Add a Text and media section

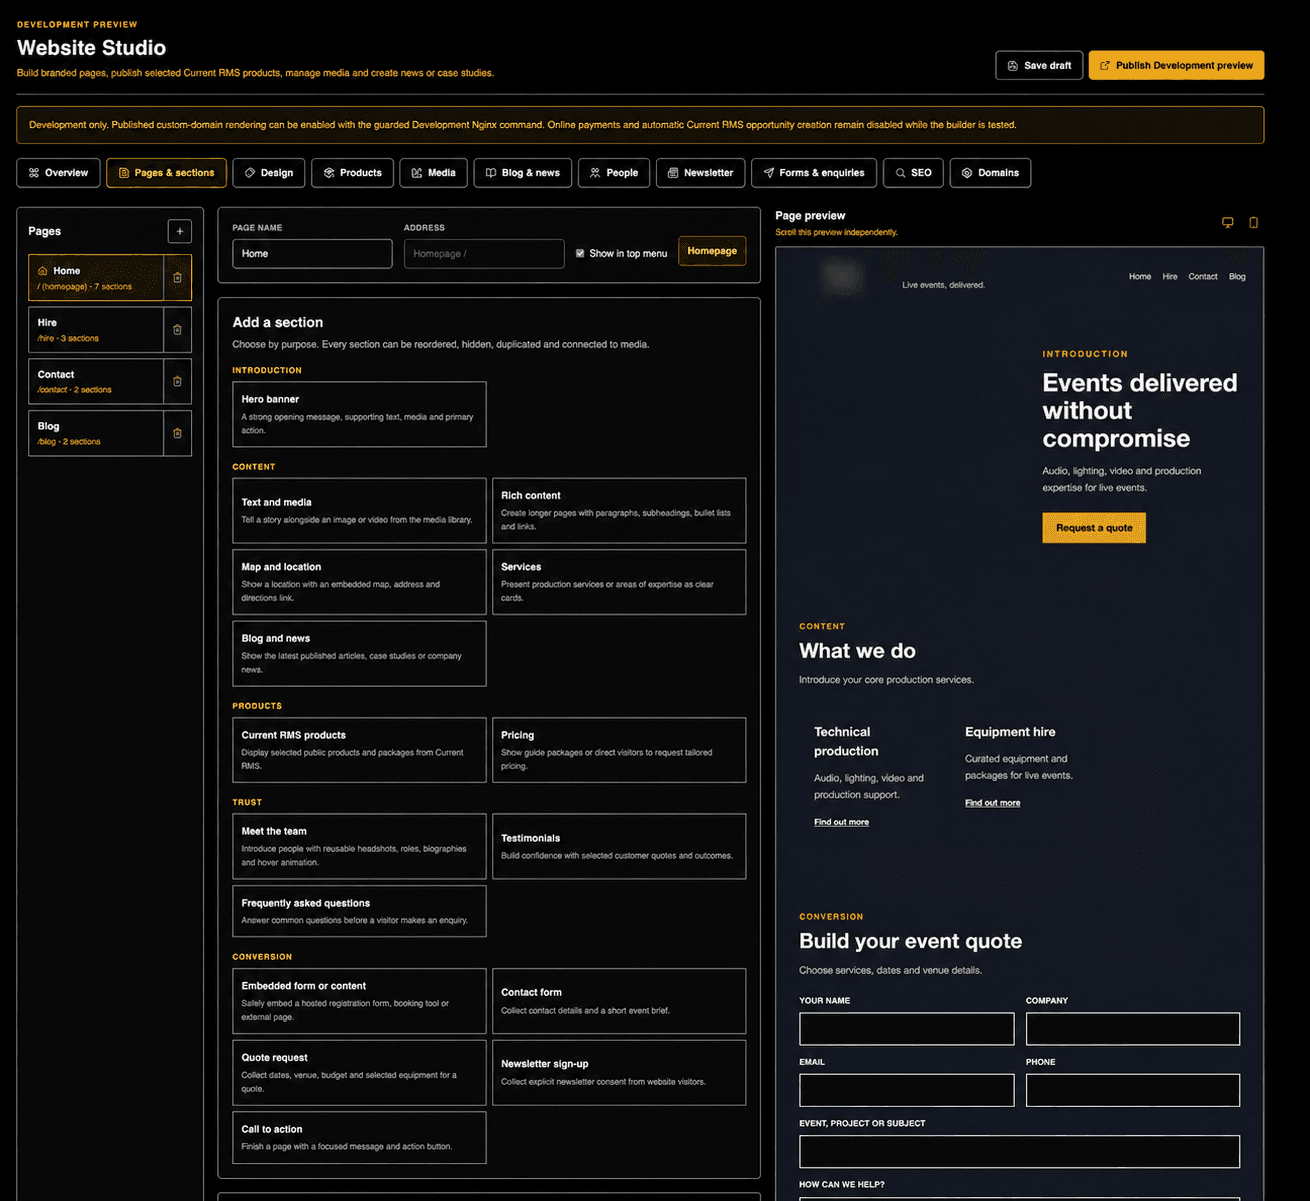[x=359, y=510]
